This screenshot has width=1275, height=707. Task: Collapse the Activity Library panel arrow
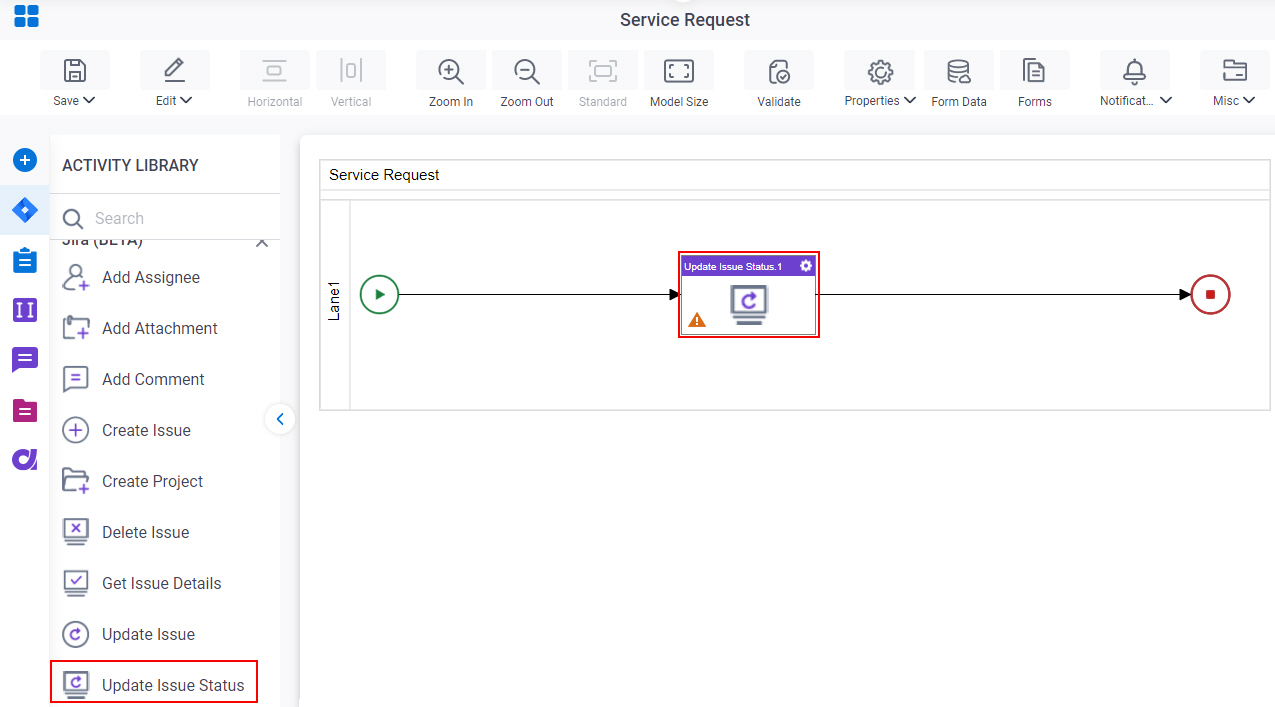coord(280,419)
